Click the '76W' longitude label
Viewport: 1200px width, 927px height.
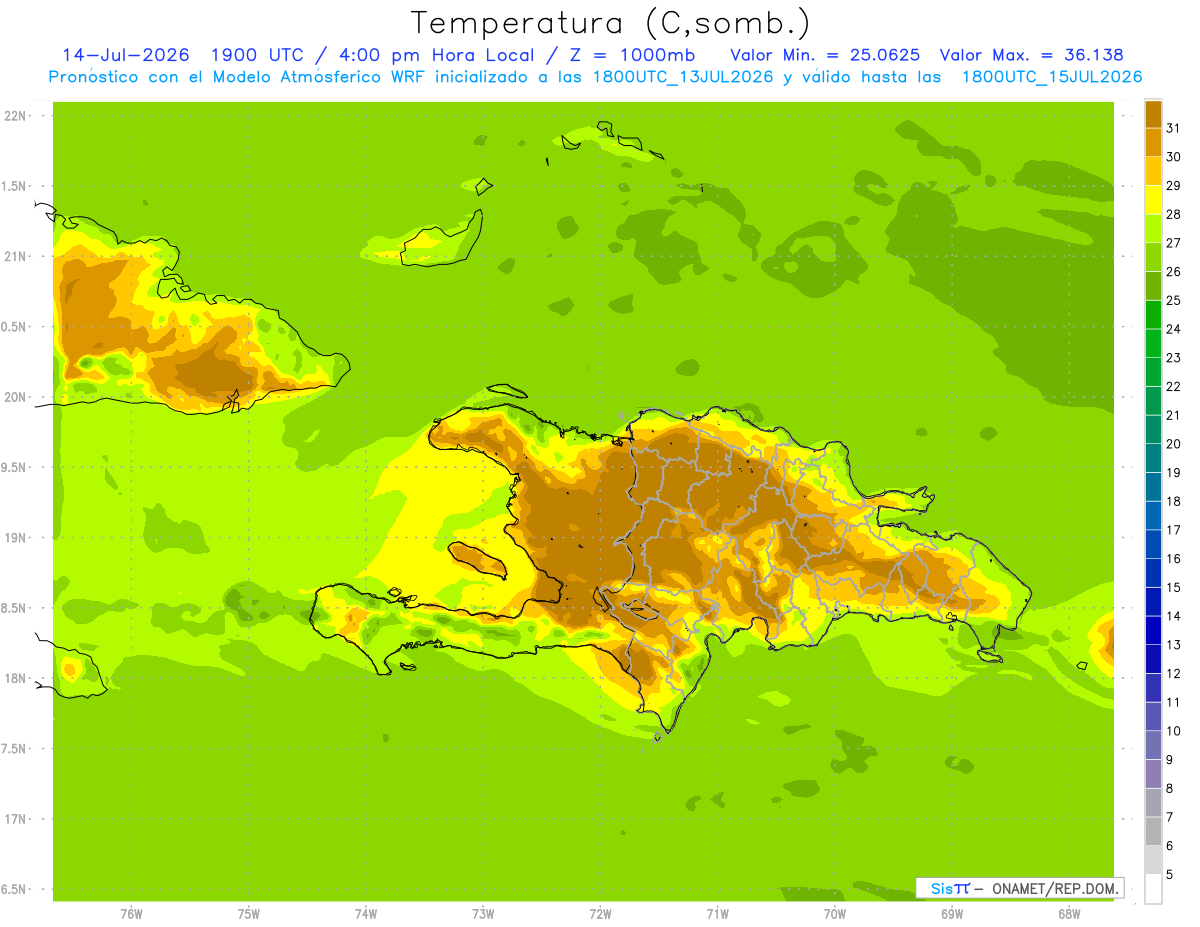[x=131, y=913]
